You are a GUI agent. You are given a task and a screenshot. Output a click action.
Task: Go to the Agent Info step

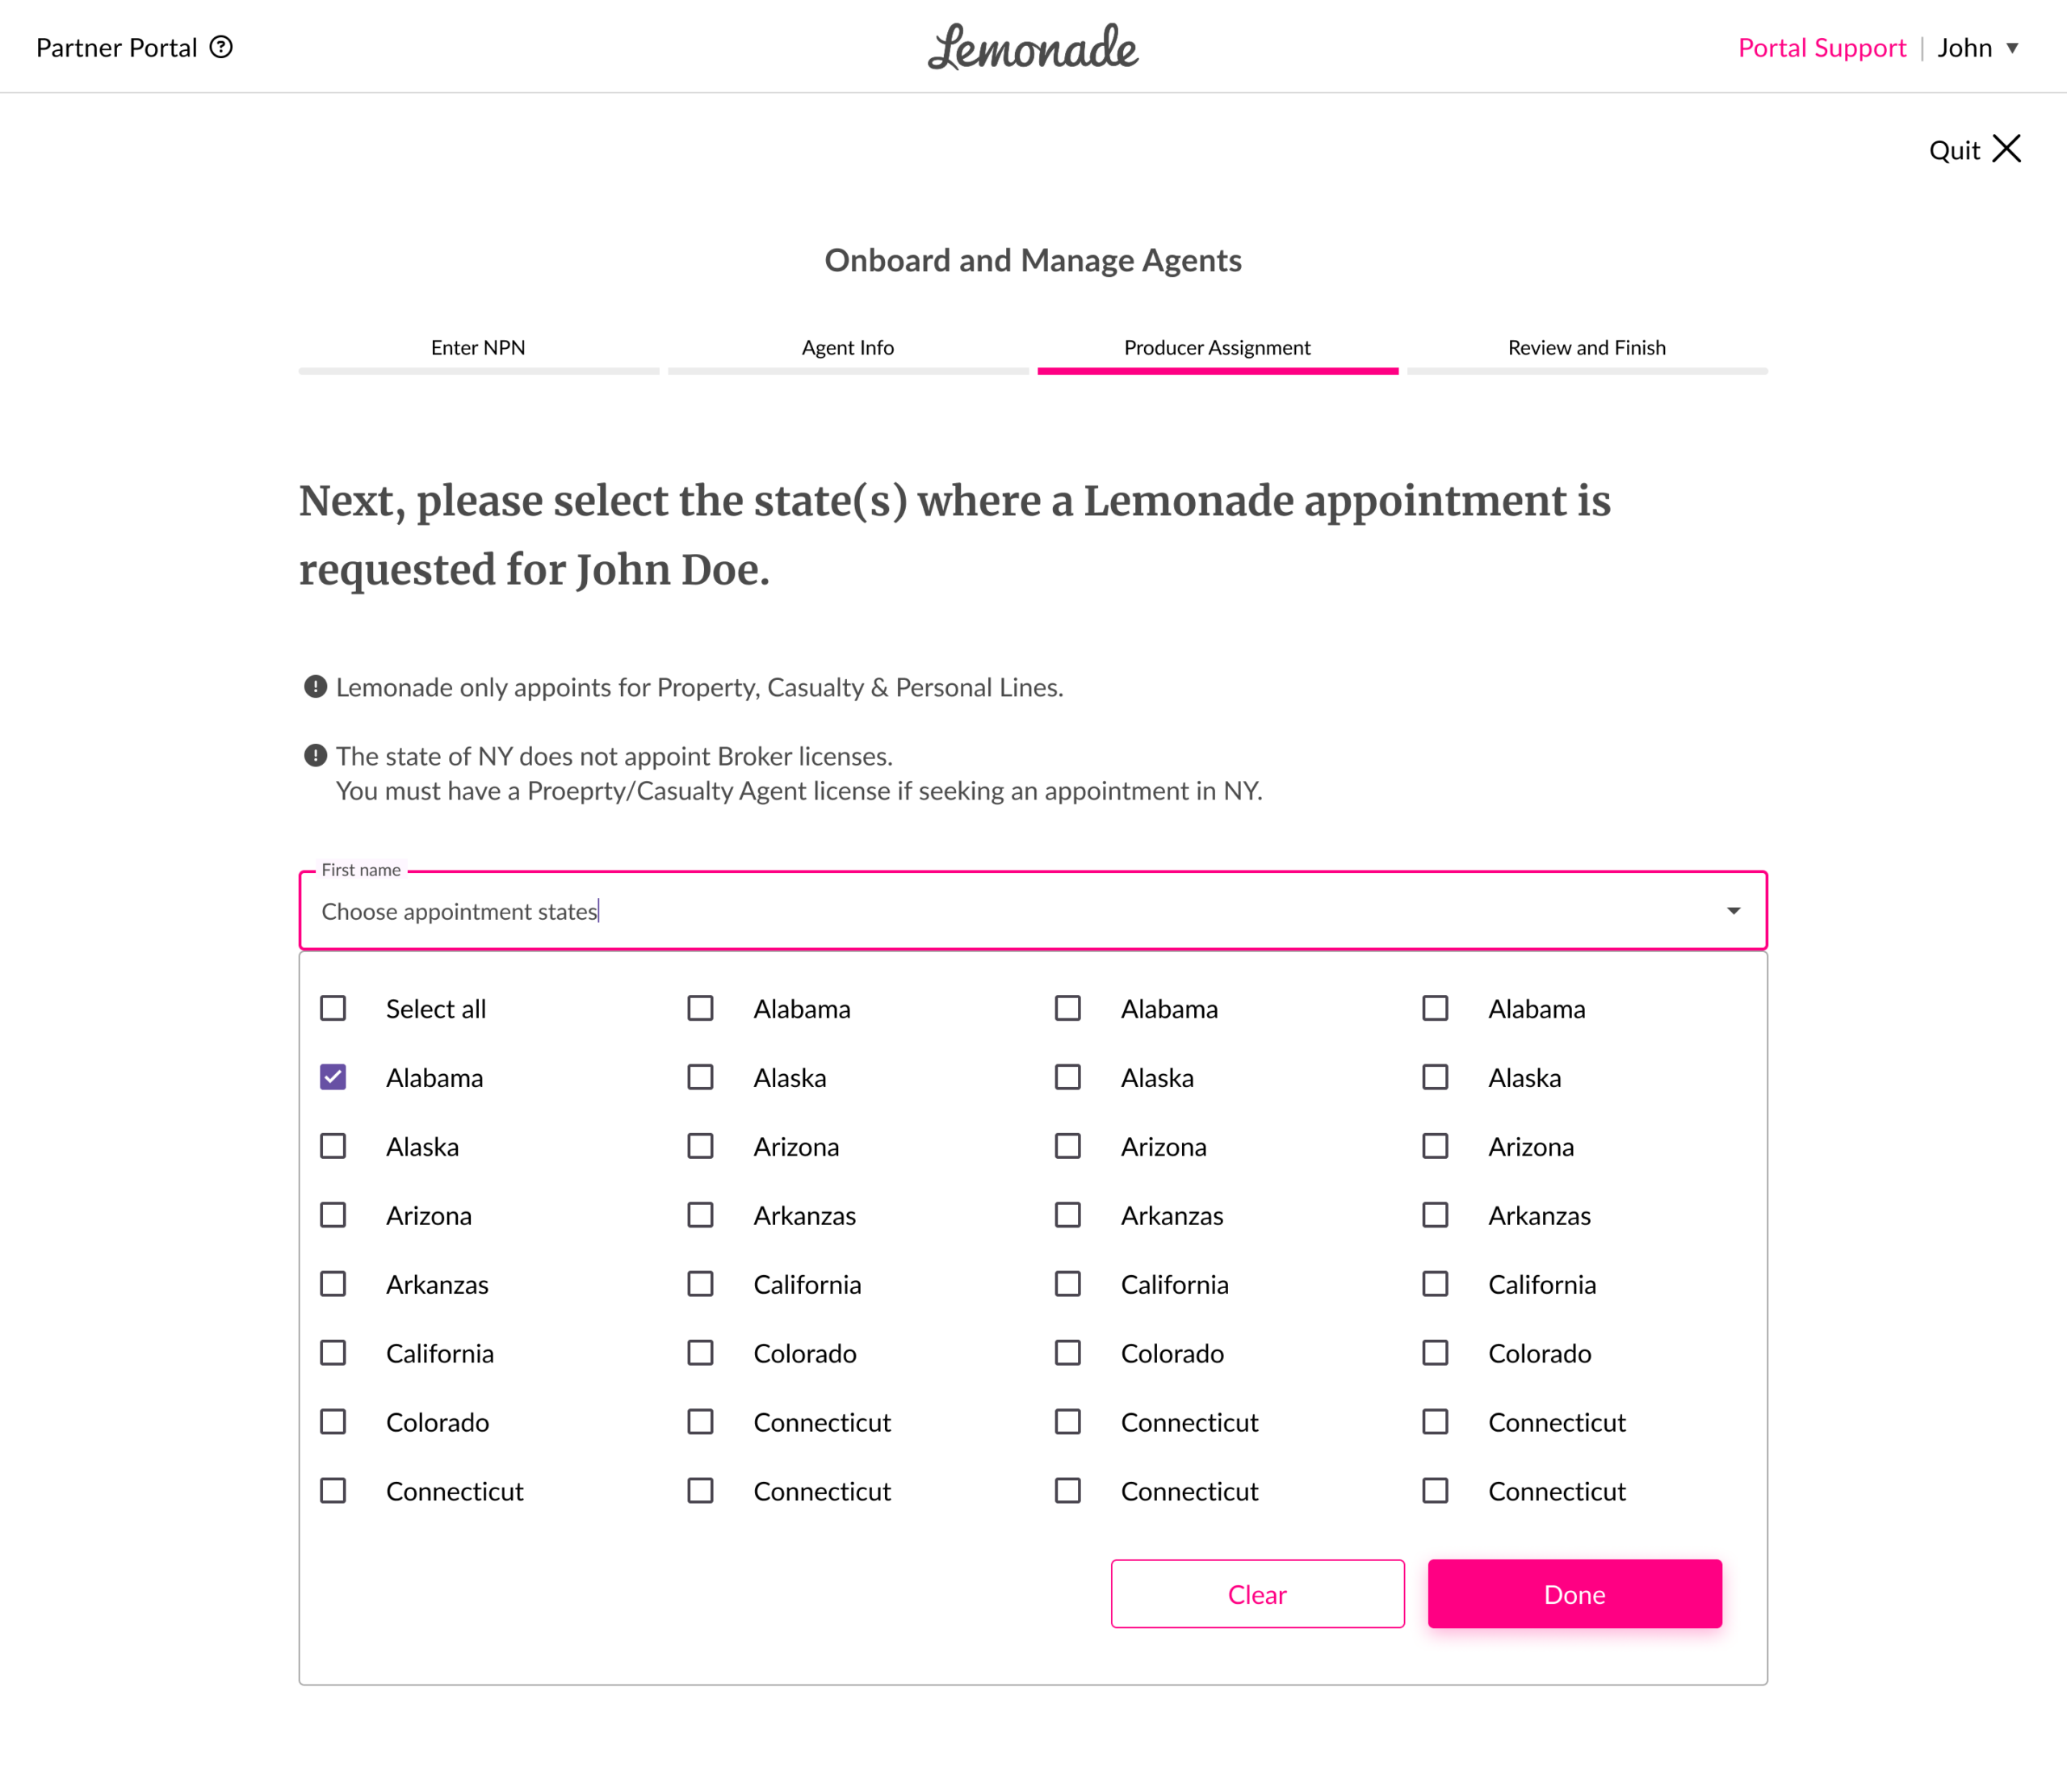[x=848, y=348]
